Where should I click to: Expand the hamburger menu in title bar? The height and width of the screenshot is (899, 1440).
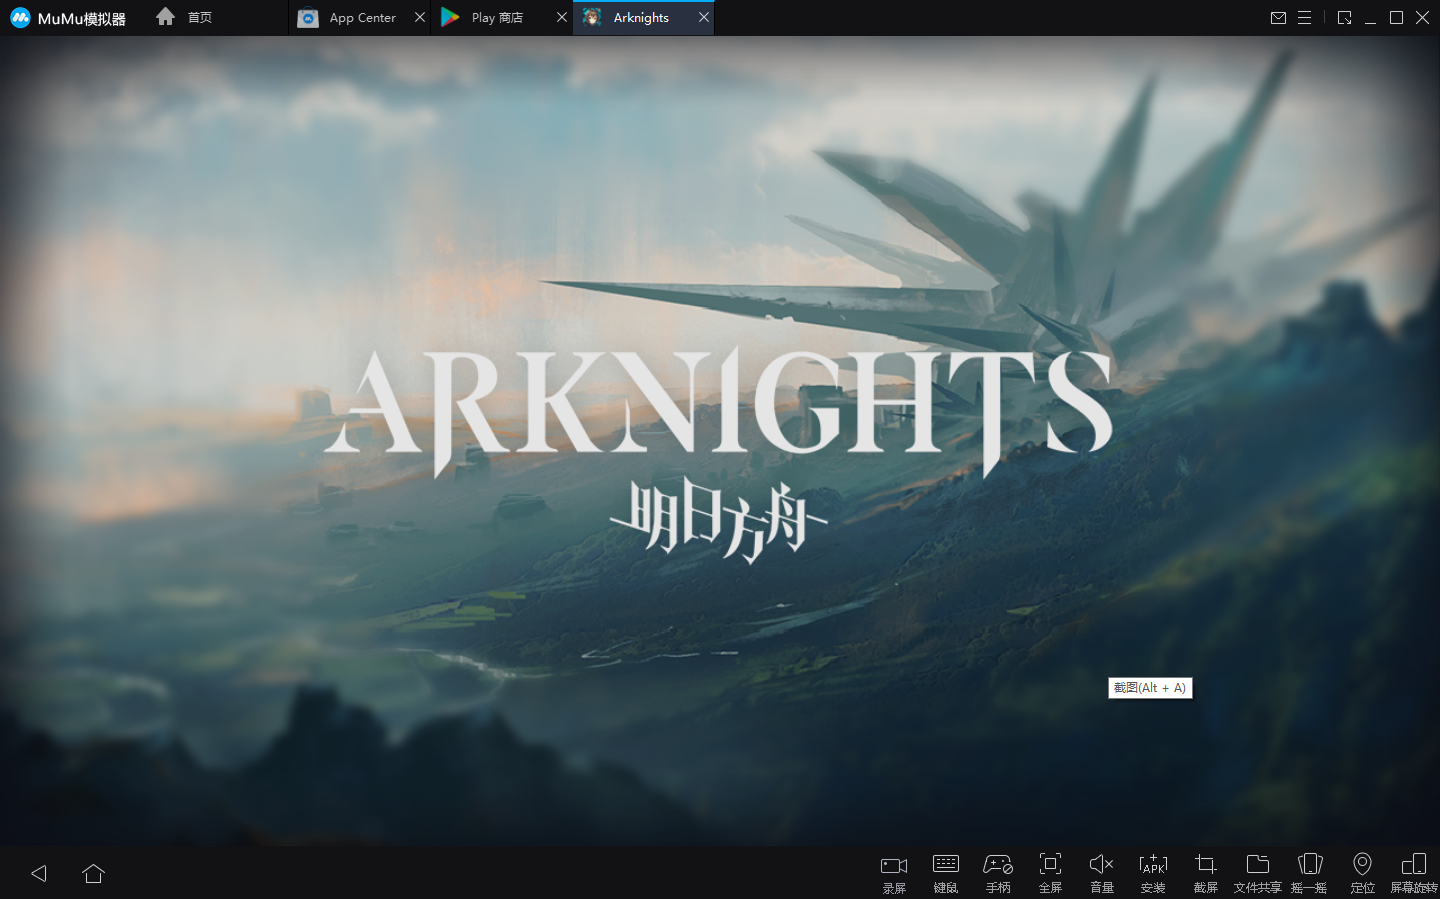1304,18
